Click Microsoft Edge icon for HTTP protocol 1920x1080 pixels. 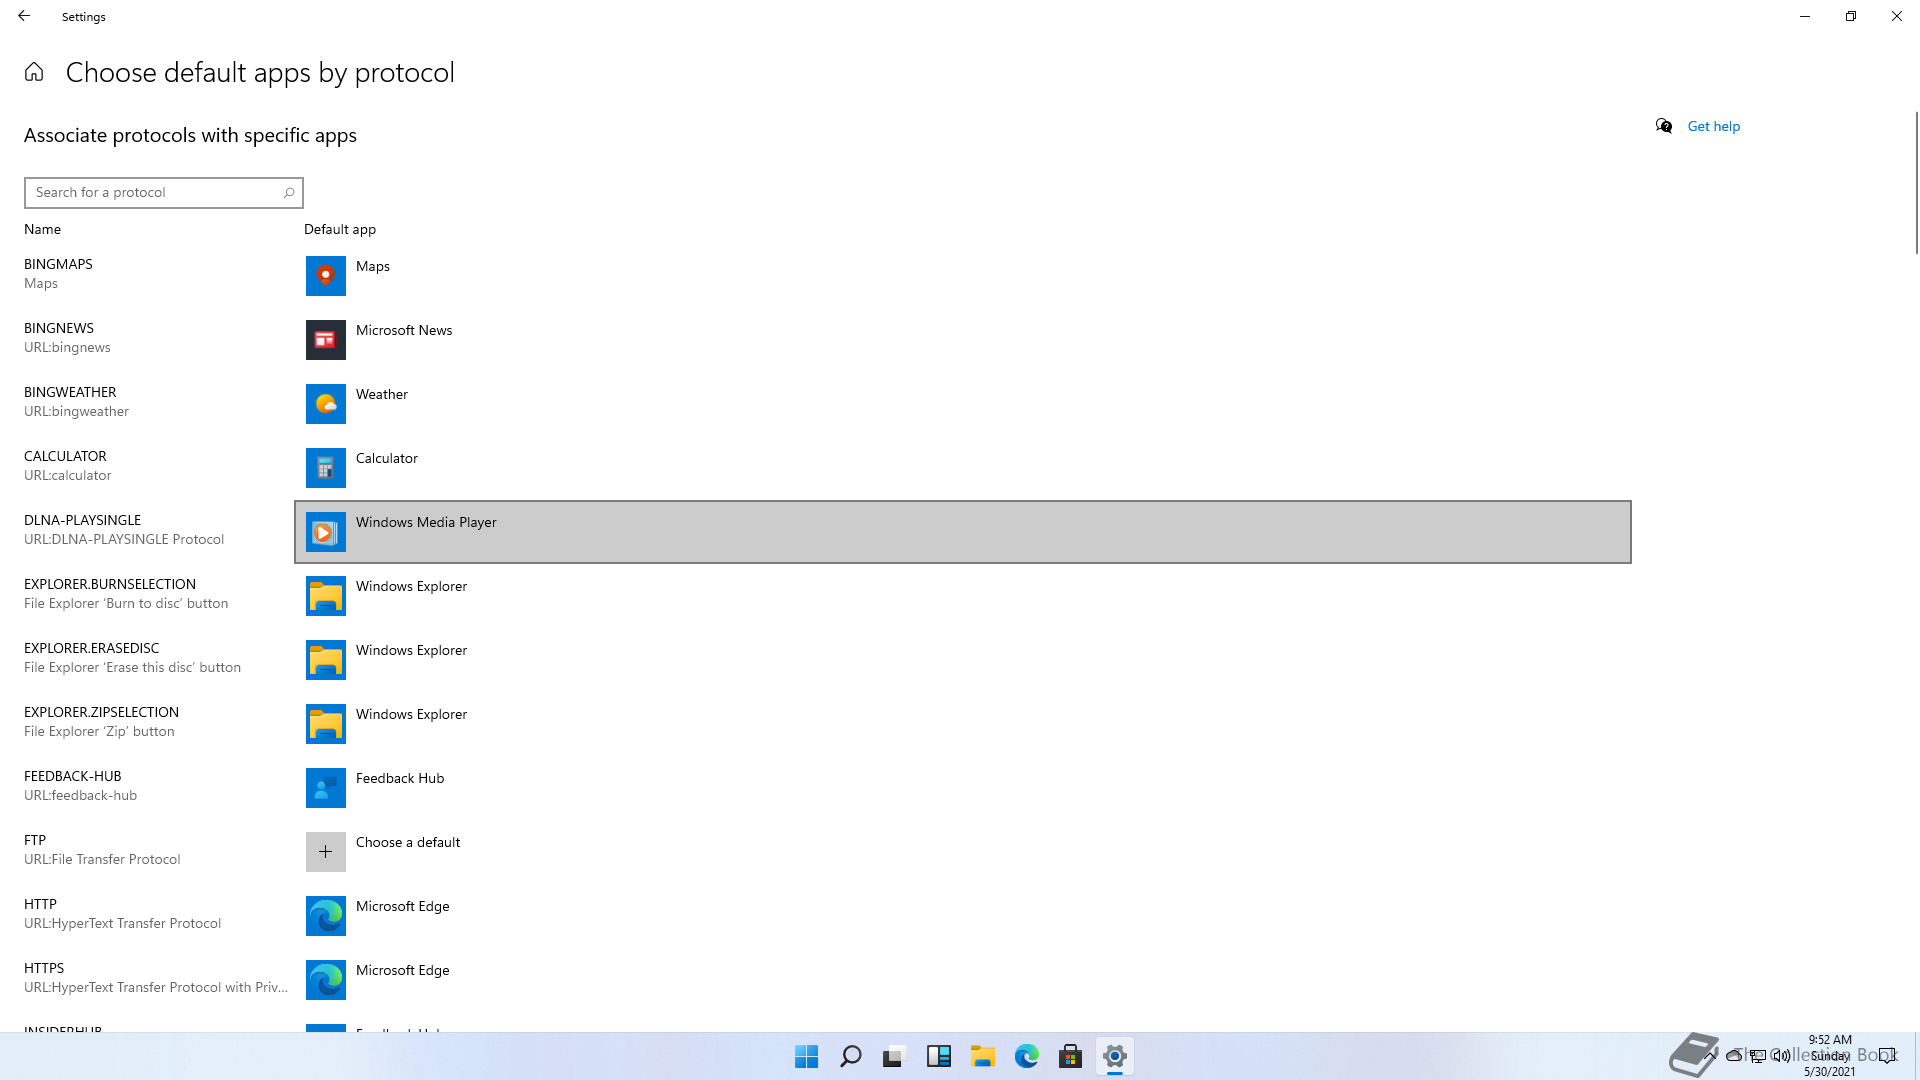tap(326, 916)
